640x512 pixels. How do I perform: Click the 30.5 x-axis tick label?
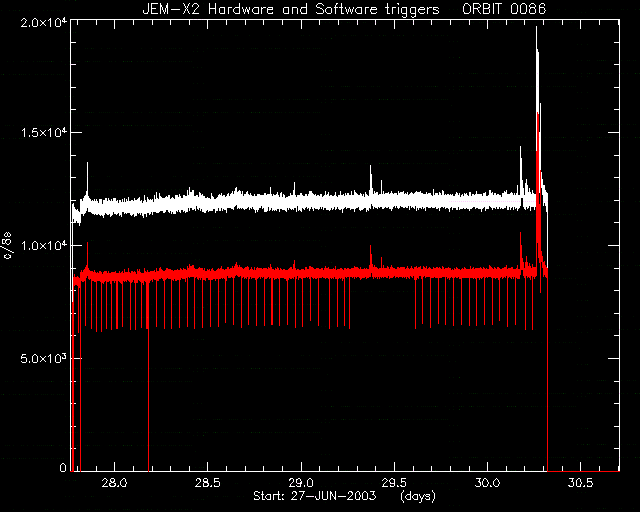(580, 483)
